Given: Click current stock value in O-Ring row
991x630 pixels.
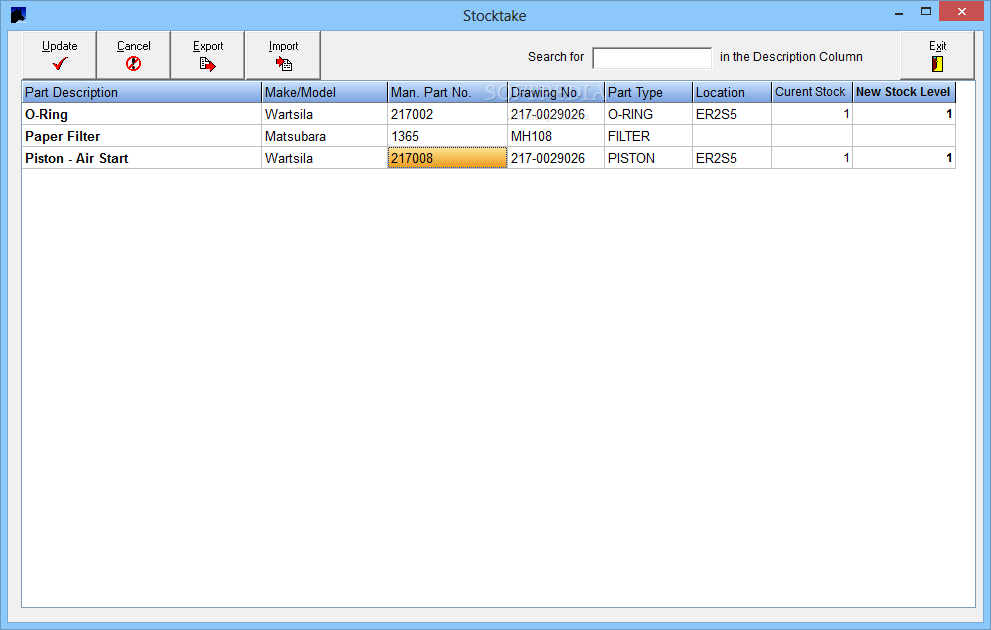Looking at the screenshot, I should [812, 114].
